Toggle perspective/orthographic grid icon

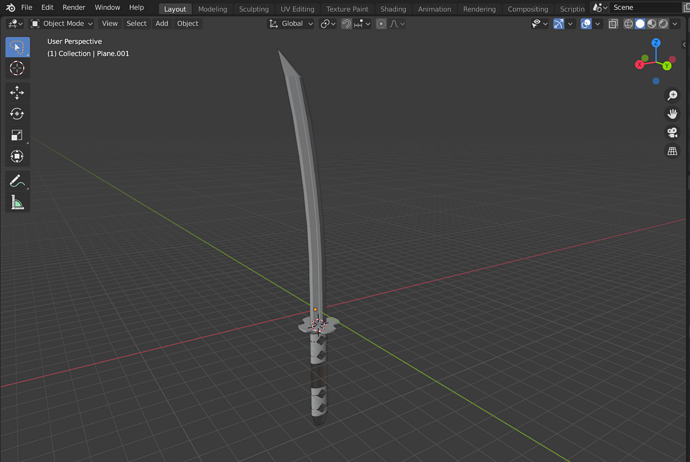(x=672, y=151)
